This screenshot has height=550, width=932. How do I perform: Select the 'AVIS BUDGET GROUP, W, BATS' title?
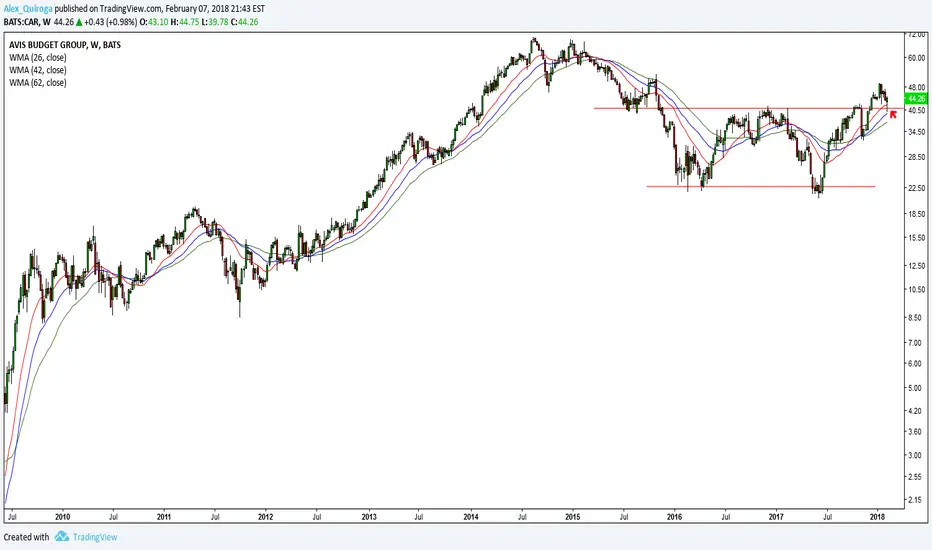pyautogui.click(x=65, y=45)
